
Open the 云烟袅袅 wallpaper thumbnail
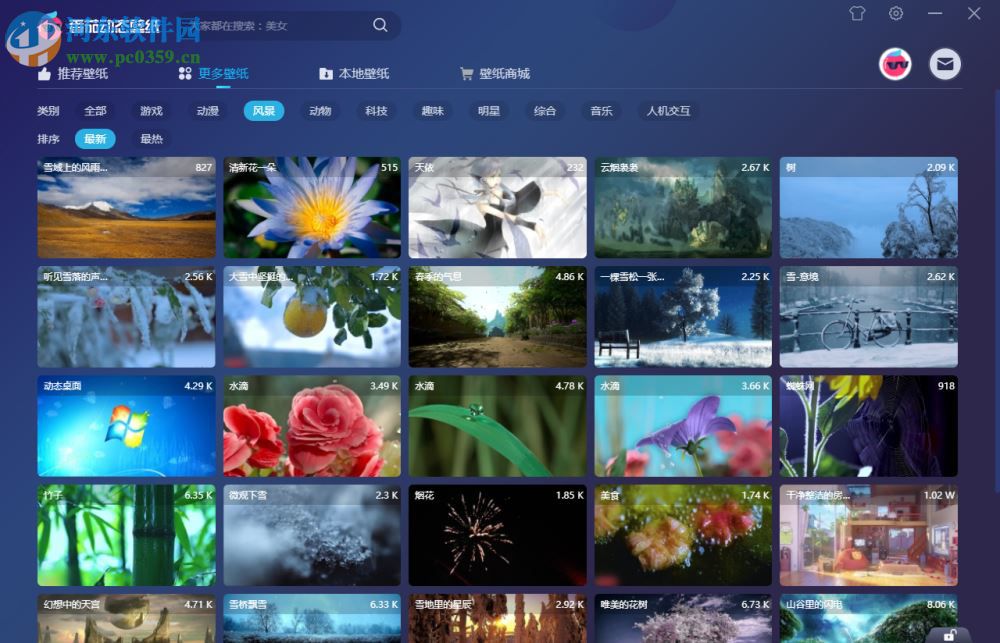pyautogui.click(x=683, y=207)
